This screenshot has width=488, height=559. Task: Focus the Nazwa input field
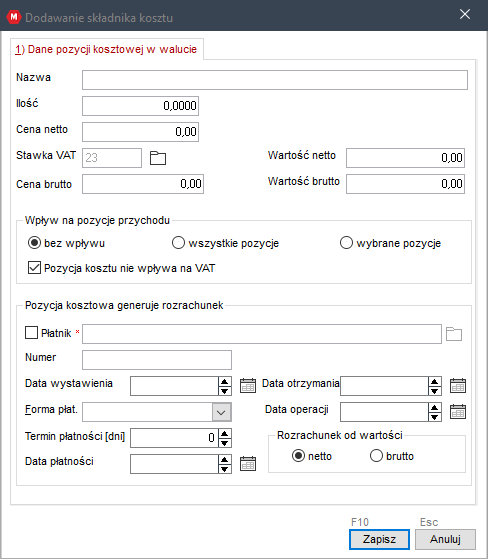275,80
